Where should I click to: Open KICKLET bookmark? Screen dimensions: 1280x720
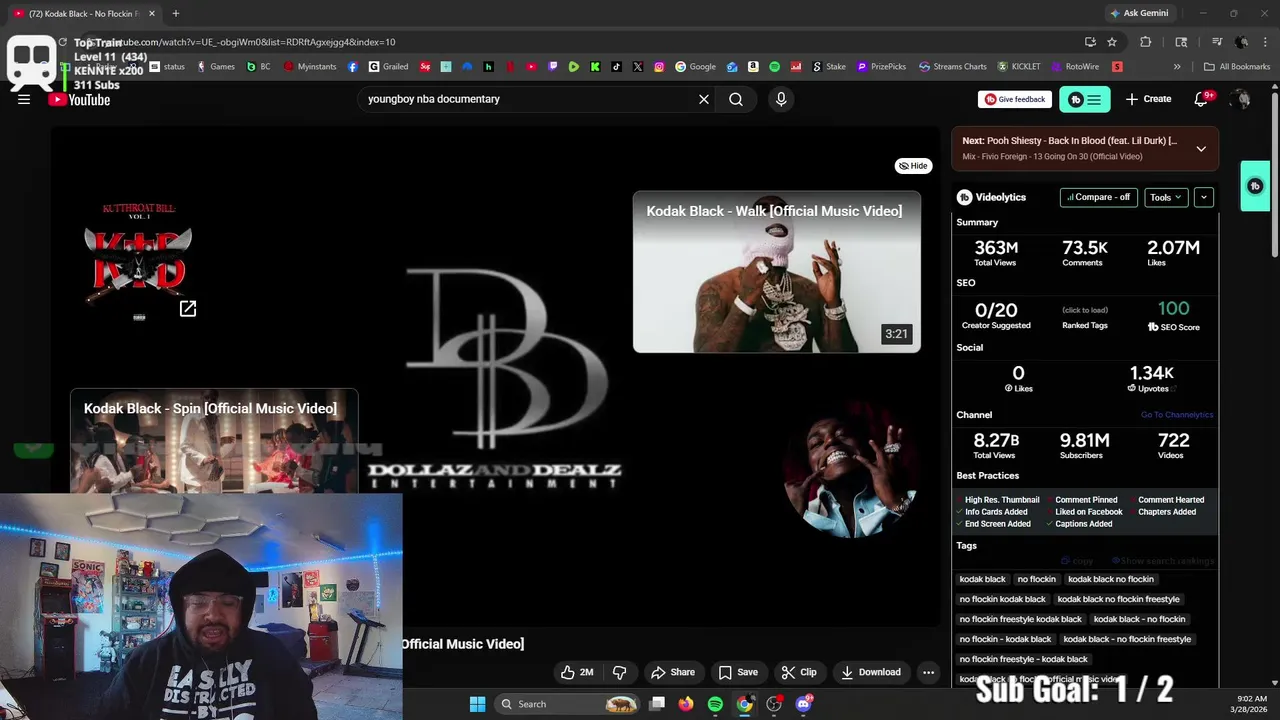pyautogui.click(x=1019, y=67)
